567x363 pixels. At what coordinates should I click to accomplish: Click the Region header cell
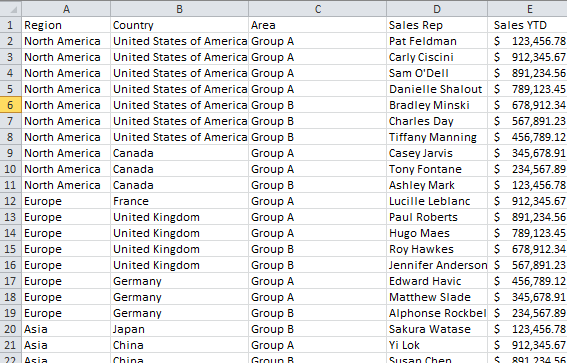tap(66, 25)
